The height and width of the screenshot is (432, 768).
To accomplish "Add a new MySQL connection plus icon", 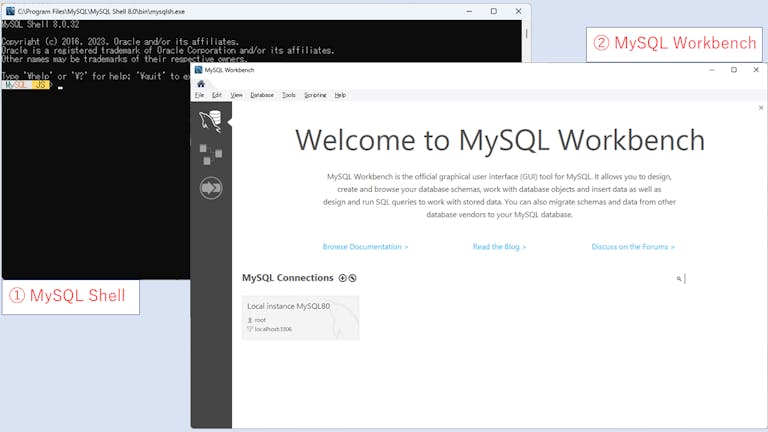I will pyautogui.click(x=342, y=278).
